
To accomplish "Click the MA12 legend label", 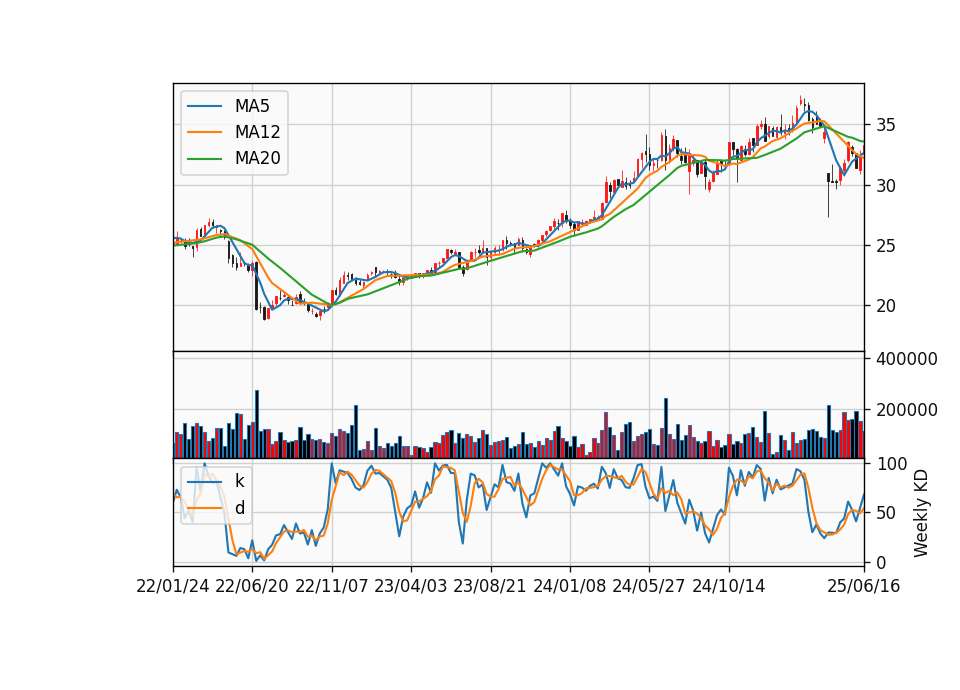I will [257, 132].
